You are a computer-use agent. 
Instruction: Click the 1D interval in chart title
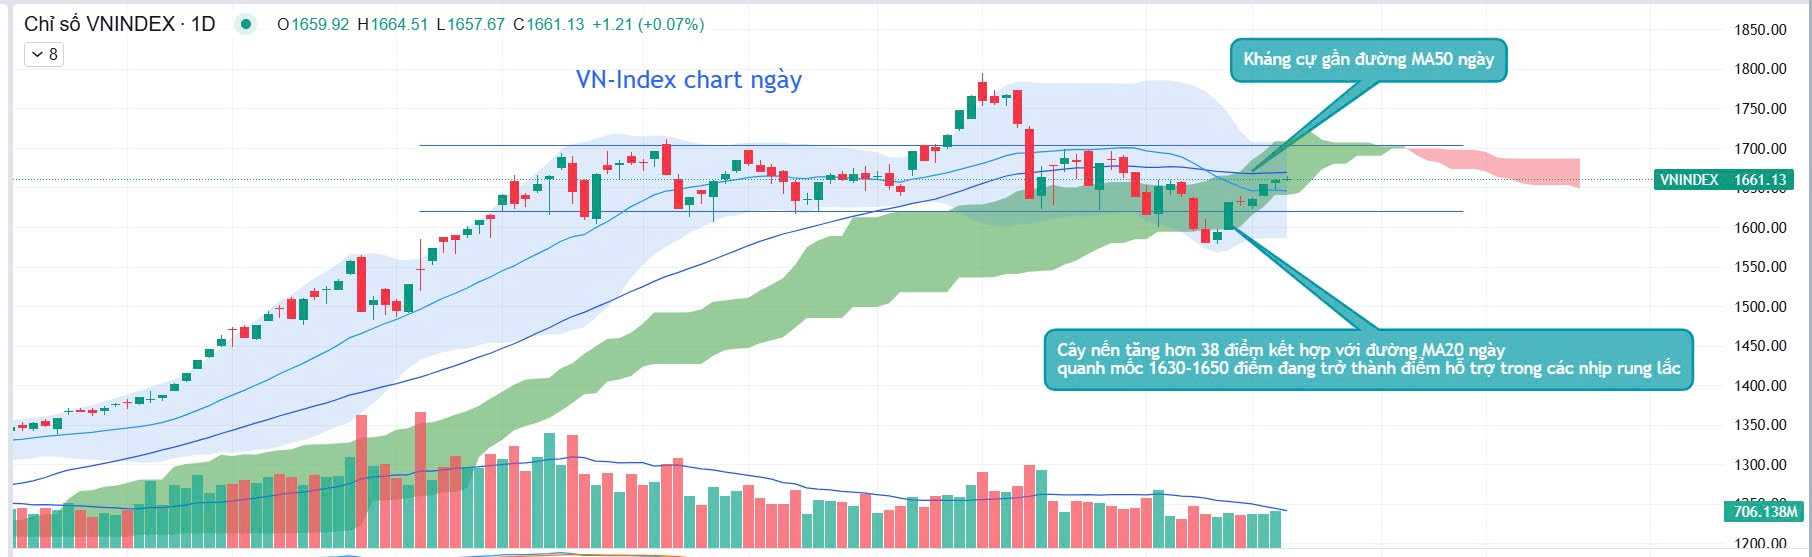point(203,24)
